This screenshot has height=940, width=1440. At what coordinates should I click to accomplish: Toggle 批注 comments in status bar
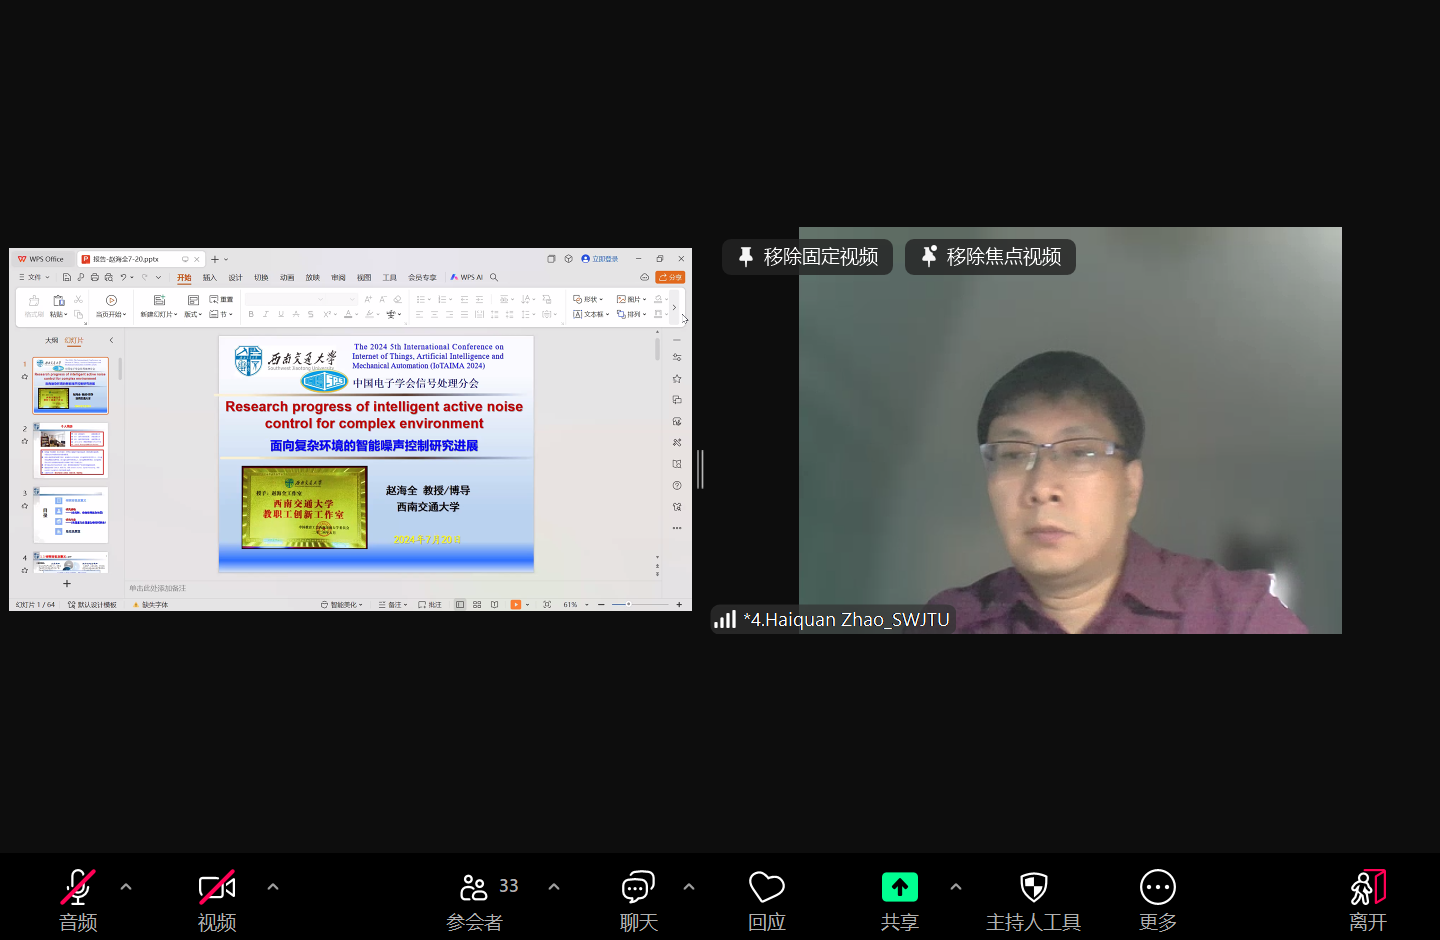point(430,605)
